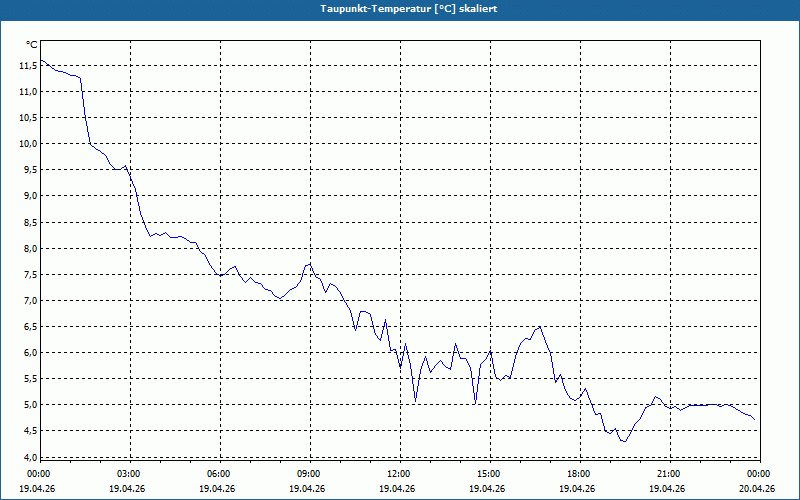Click the °C unit label above y-axis
The width and height of the screenshot is (800, 500).
(31, 45)
